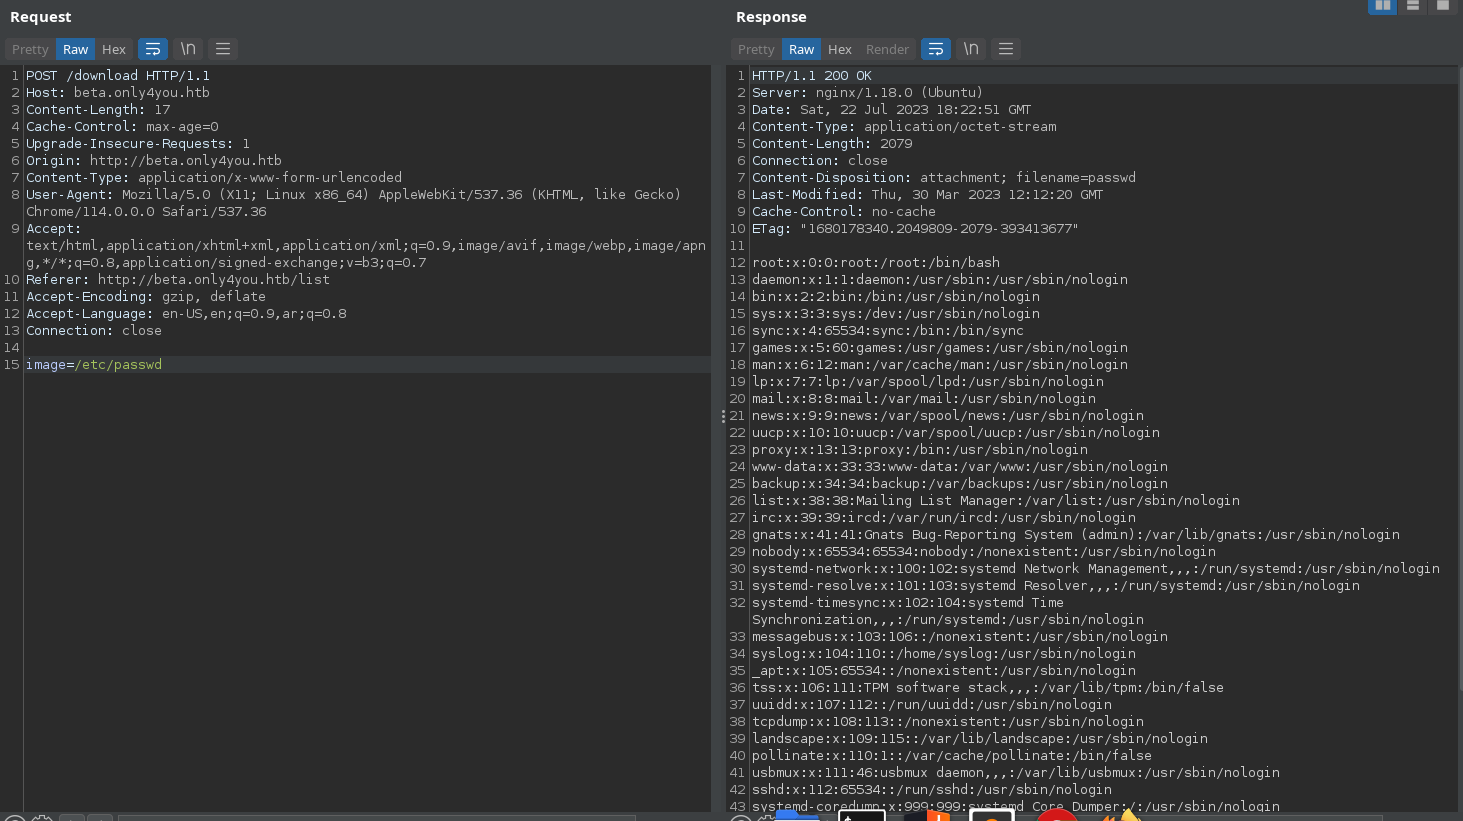
Task: Click the Request panel heading
Action: point(41,17)
